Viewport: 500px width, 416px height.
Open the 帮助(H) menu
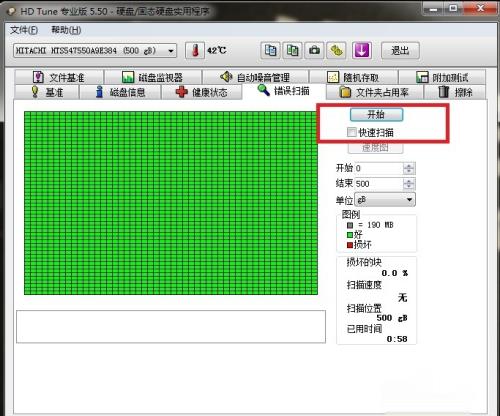(x=66, y=30)
